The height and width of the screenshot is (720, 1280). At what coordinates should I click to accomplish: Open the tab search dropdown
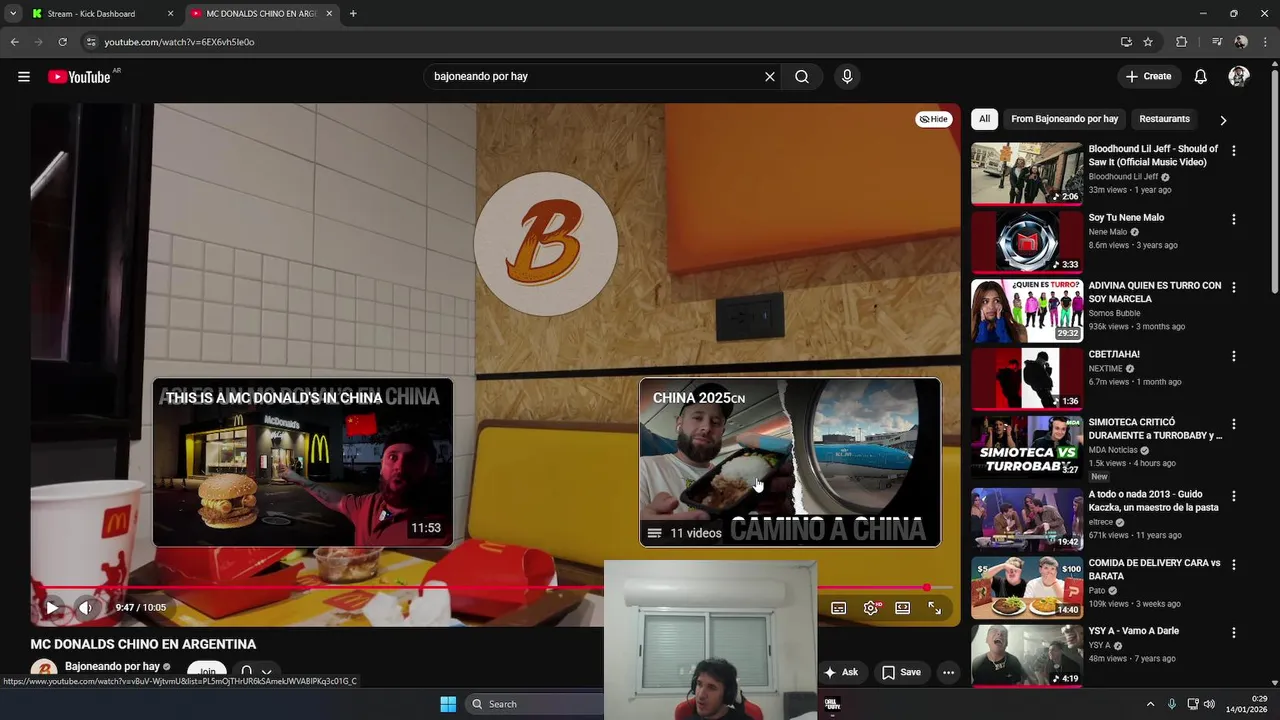point(12,14)
